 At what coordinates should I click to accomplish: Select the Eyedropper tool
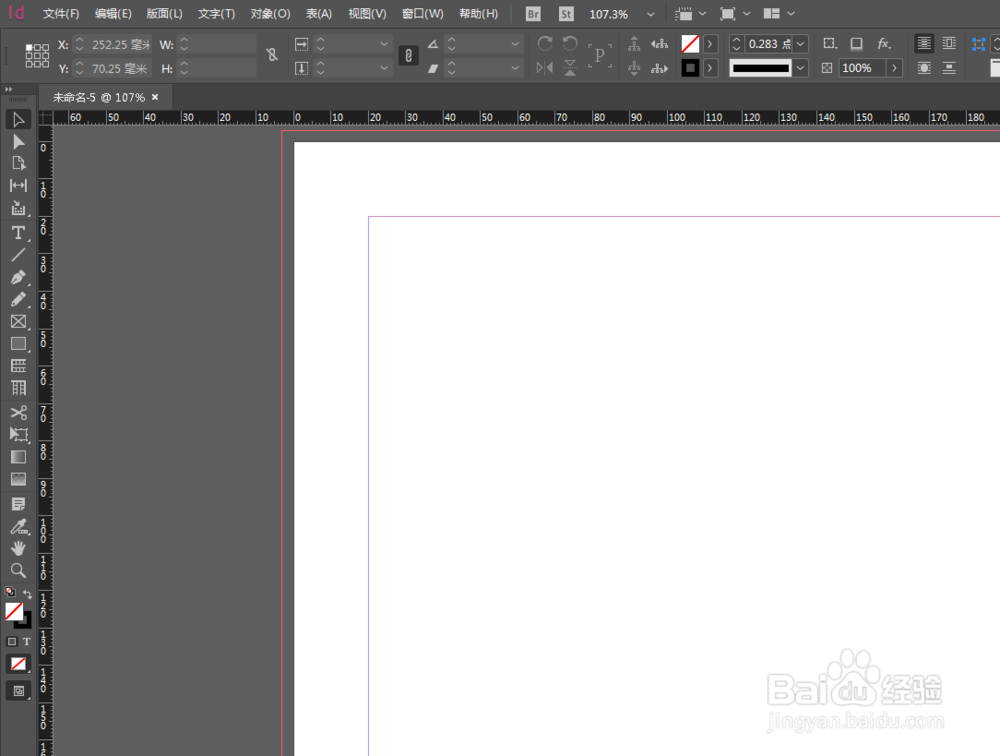(x=18, y=526)
